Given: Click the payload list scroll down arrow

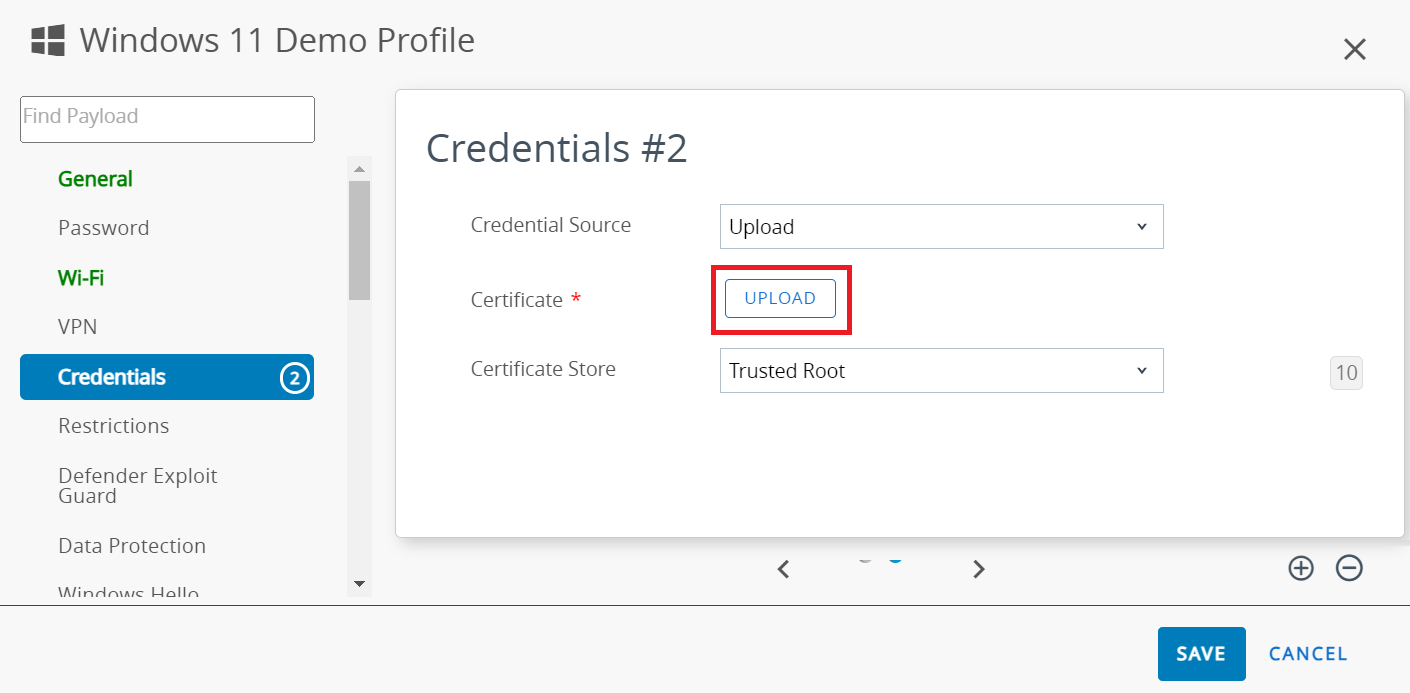Looking at the screenshot, I should click(x=359, y=584).
